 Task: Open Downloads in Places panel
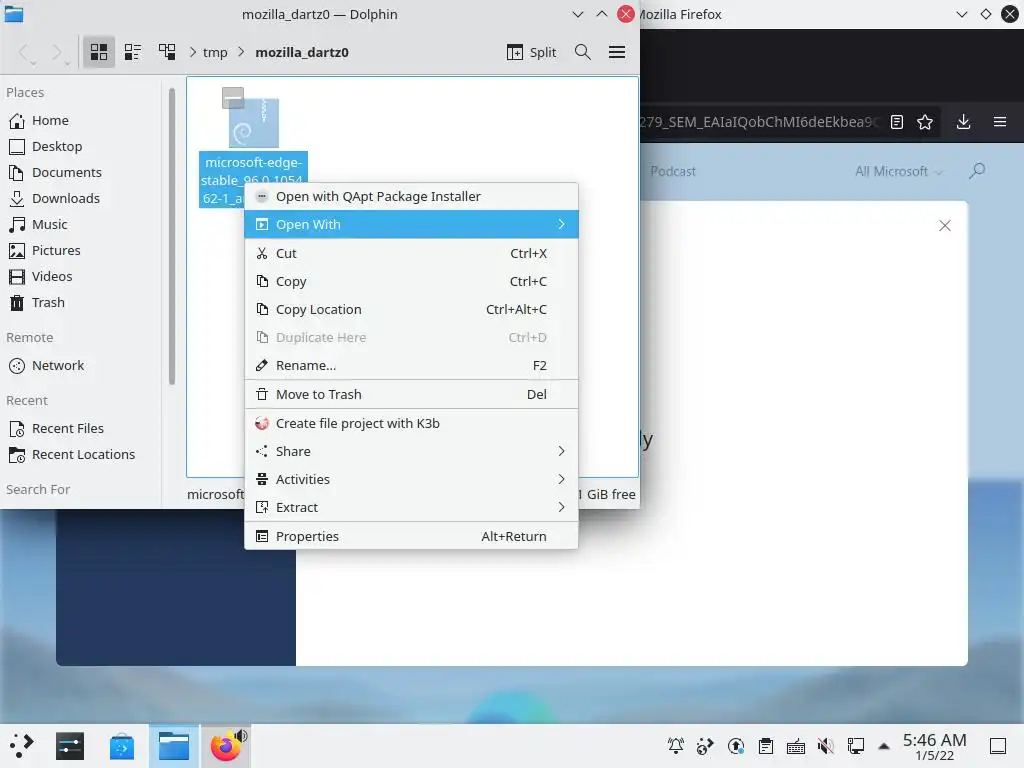point(65,199)
